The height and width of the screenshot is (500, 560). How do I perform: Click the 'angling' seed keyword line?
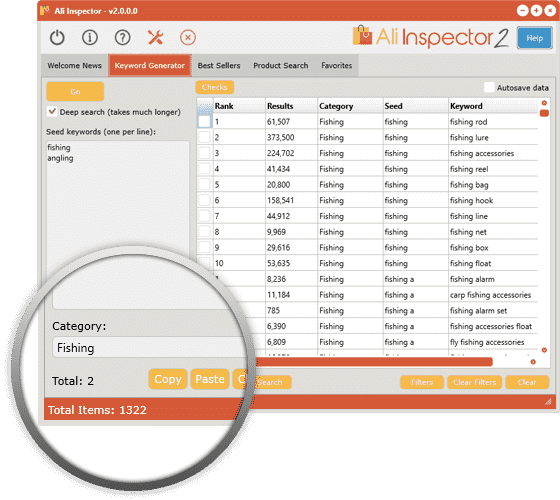point(60,158)
